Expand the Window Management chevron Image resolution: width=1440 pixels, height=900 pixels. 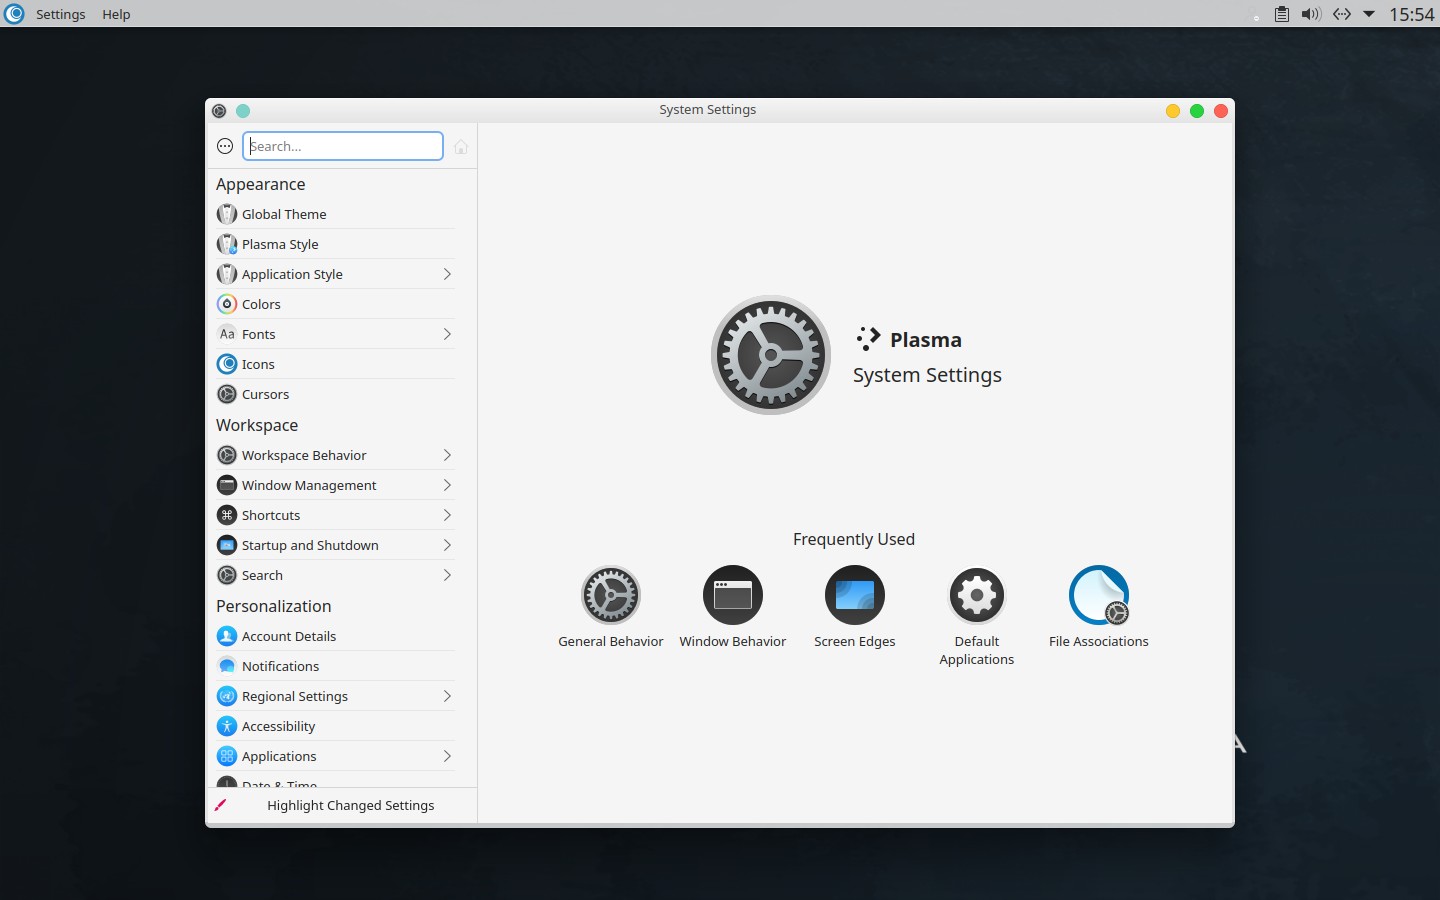pyautogui.click(x=447, y=485)
